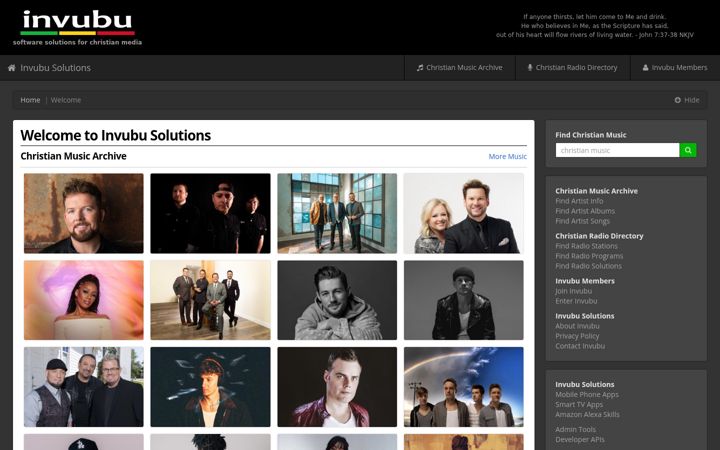
Task: Open thumbnail of three men outdoors by house
Action: [x=84, y=387]
